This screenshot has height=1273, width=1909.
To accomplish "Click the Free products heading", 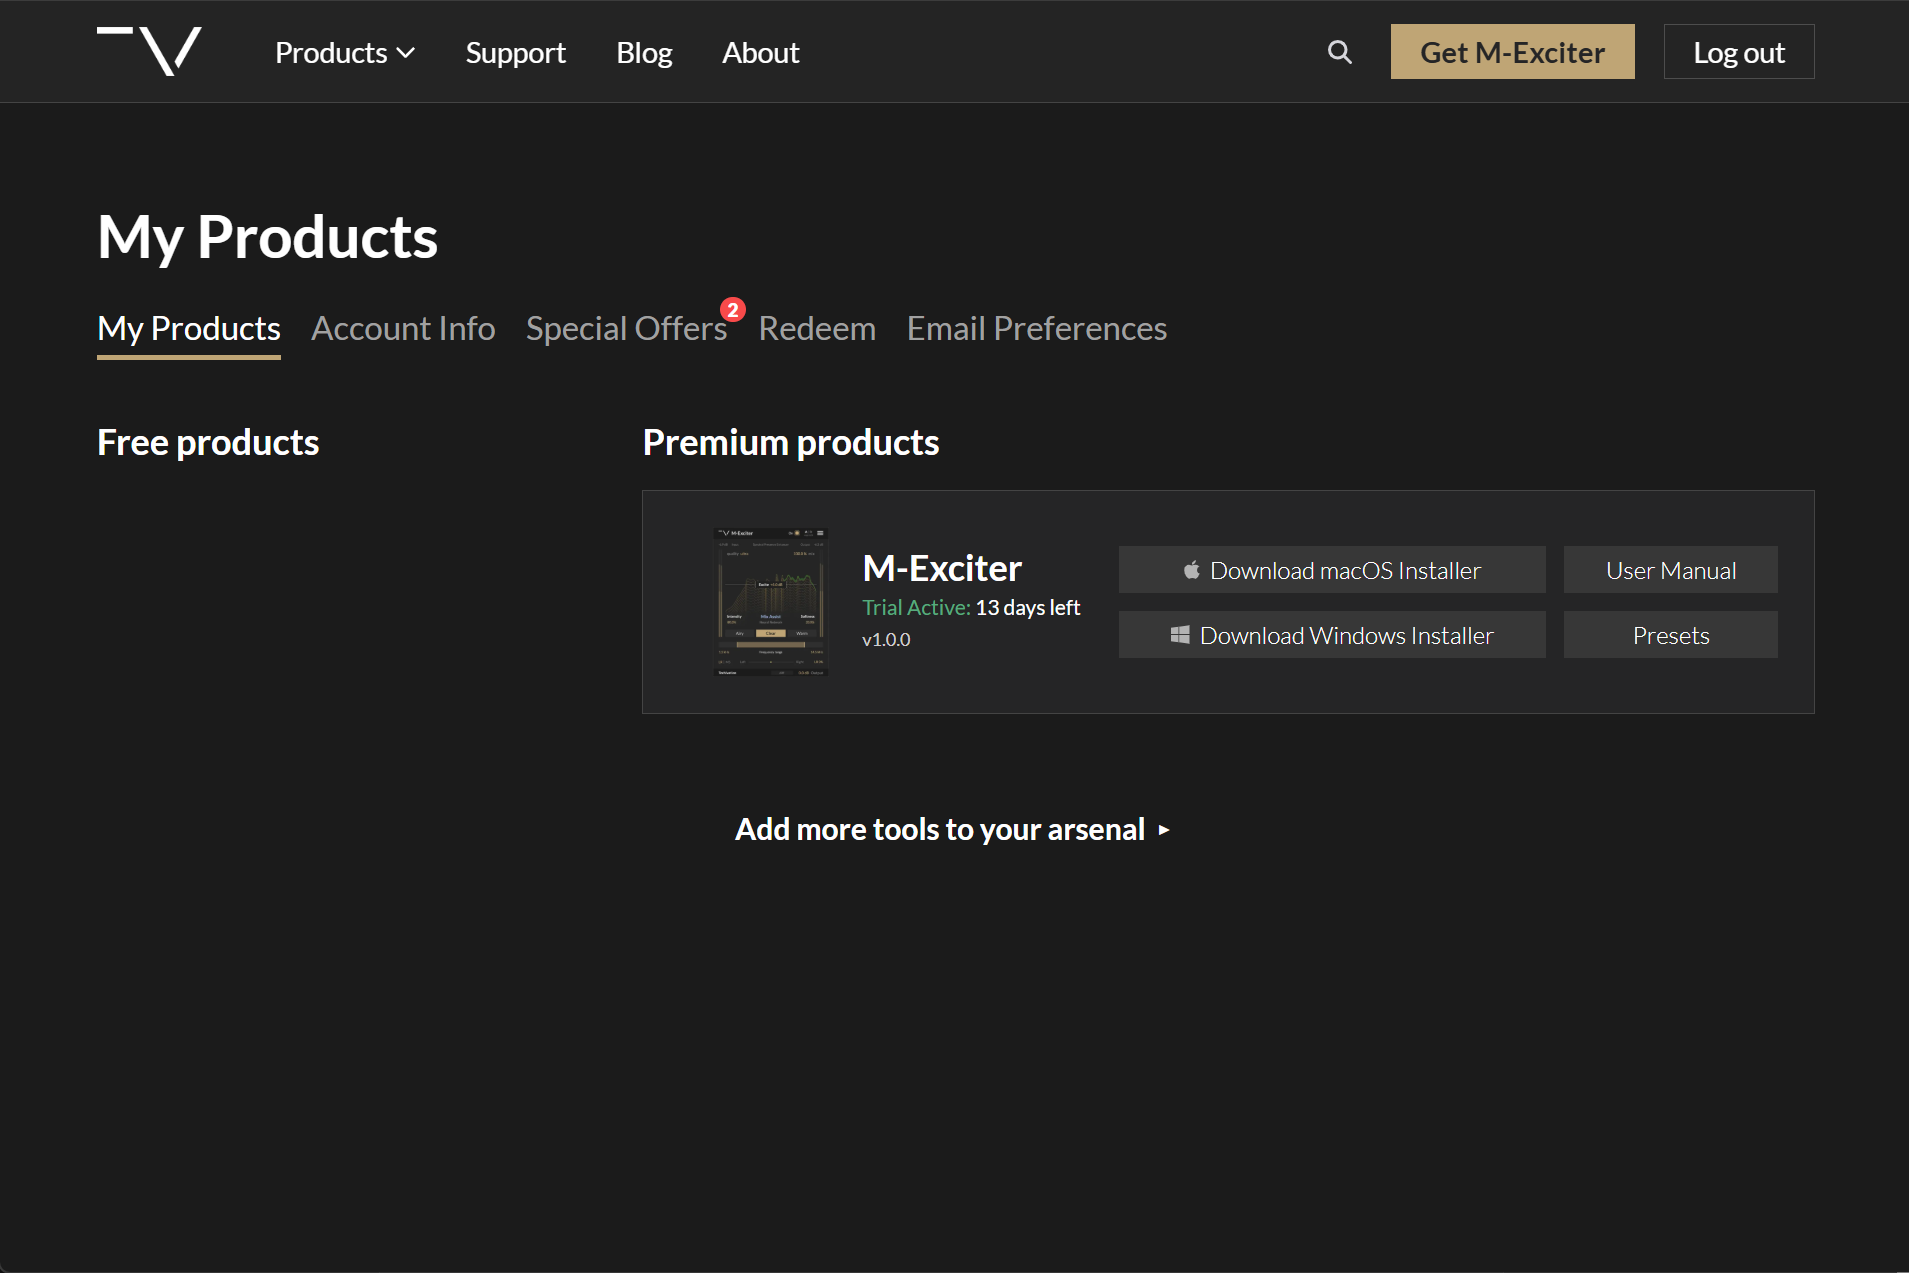I will [208, 442].
